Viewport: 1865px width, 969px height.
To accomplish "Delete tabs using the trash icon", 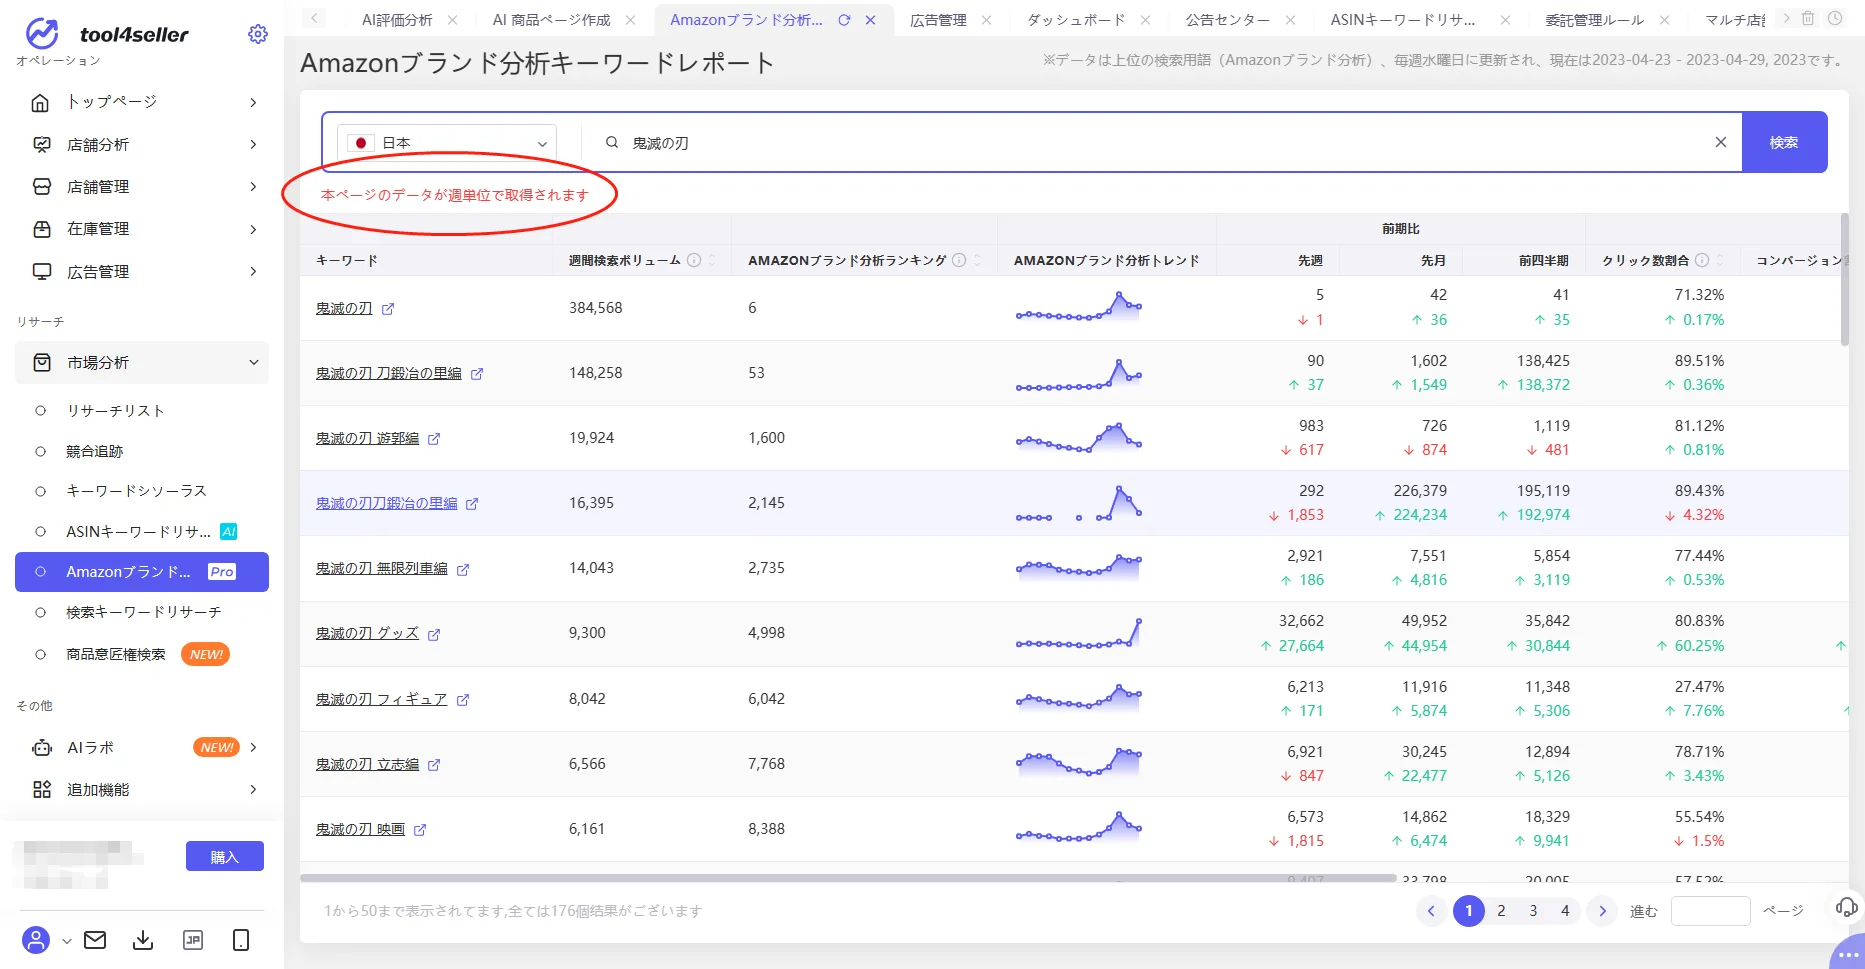I will (1808, 18).
